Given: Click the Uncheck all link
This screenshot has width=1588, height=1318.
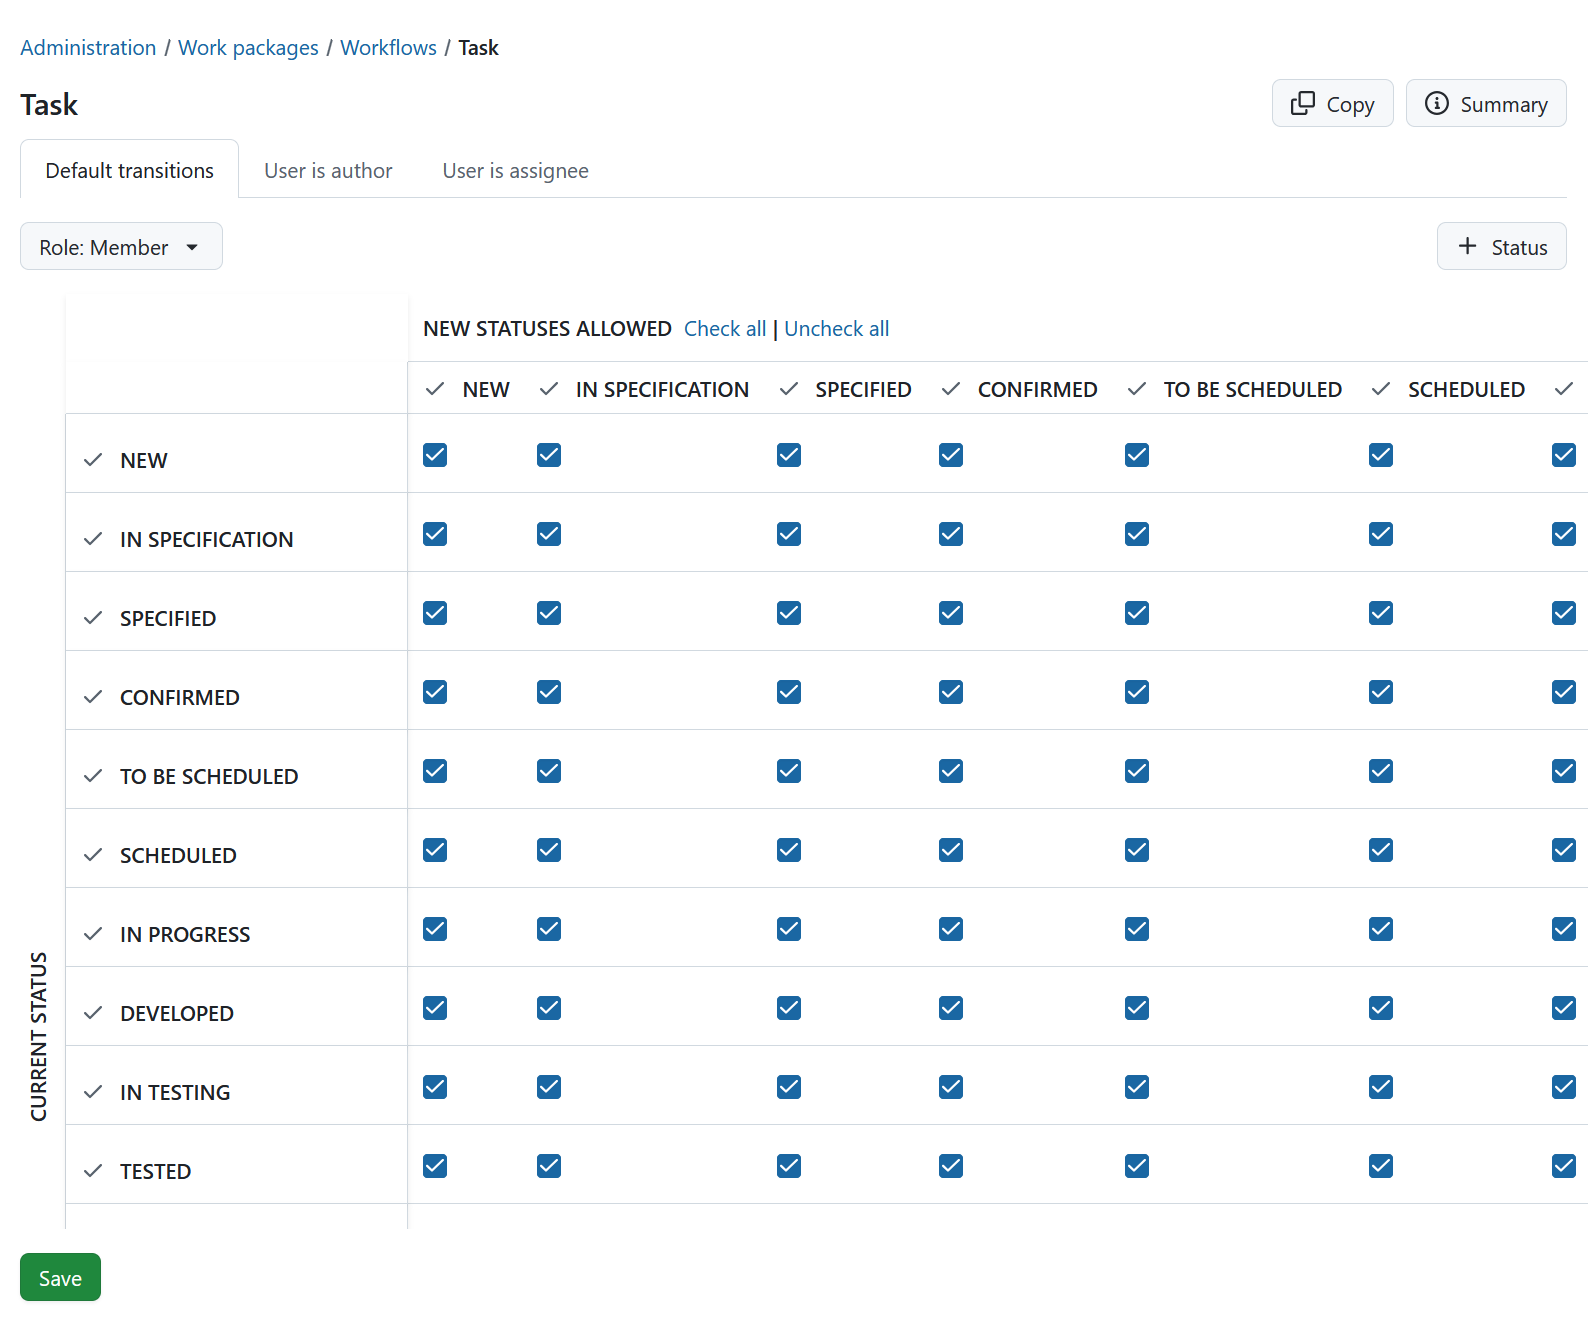Looking at the screenshot, I should click(836, 328).
